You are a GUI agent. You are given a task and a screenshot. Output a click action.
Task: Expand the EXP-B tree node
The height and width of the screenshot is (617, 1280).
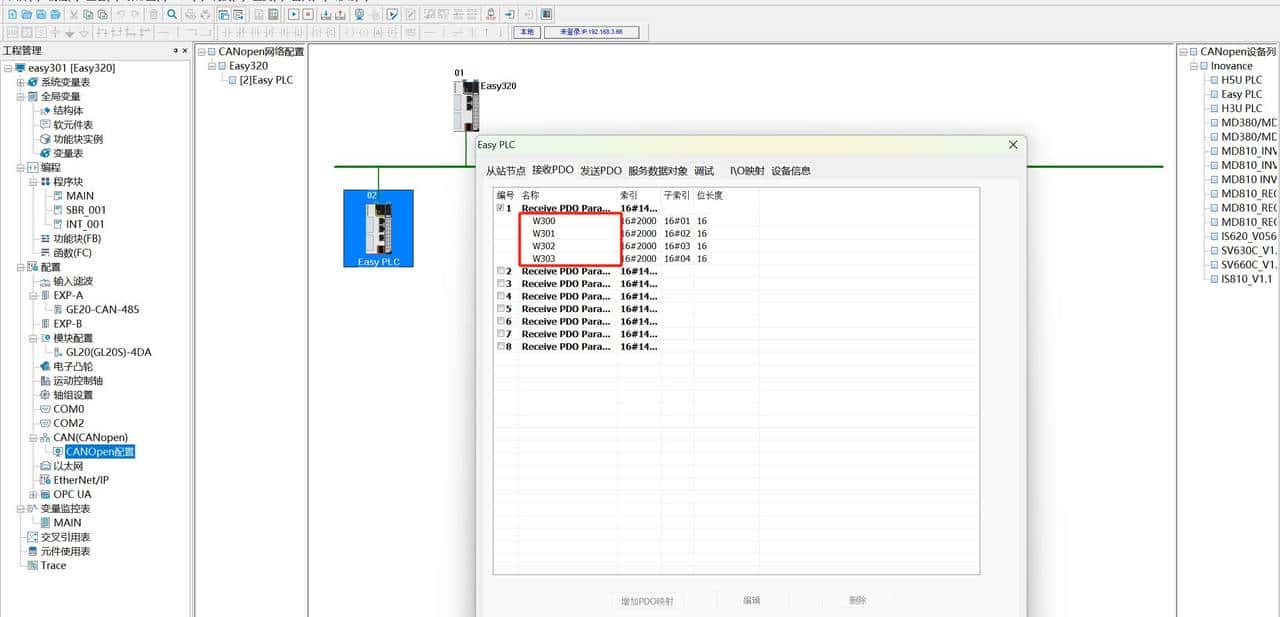click(x=33, y=324)
